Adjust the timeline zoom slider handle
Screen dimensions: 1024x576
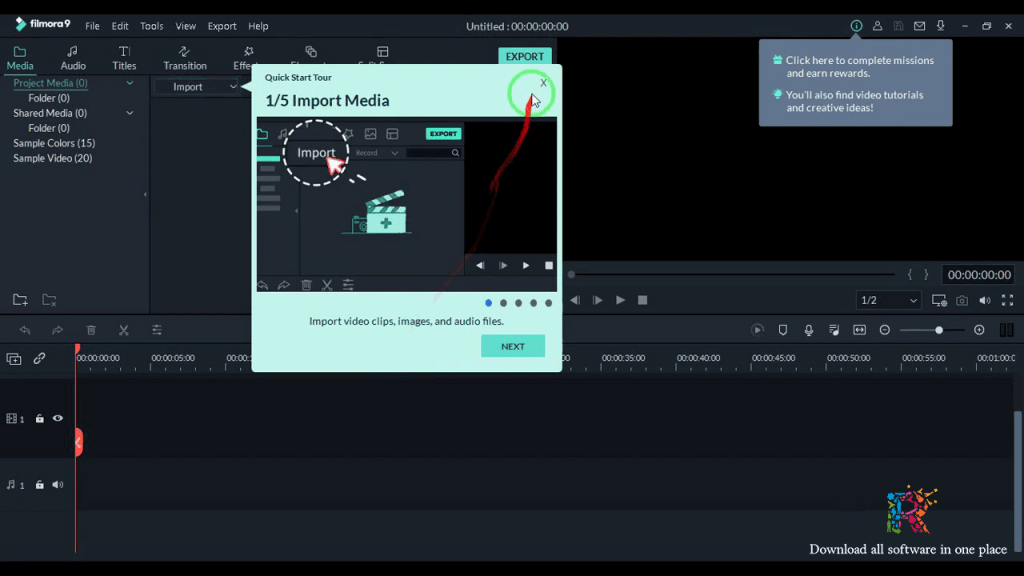(x=938, y=330)
